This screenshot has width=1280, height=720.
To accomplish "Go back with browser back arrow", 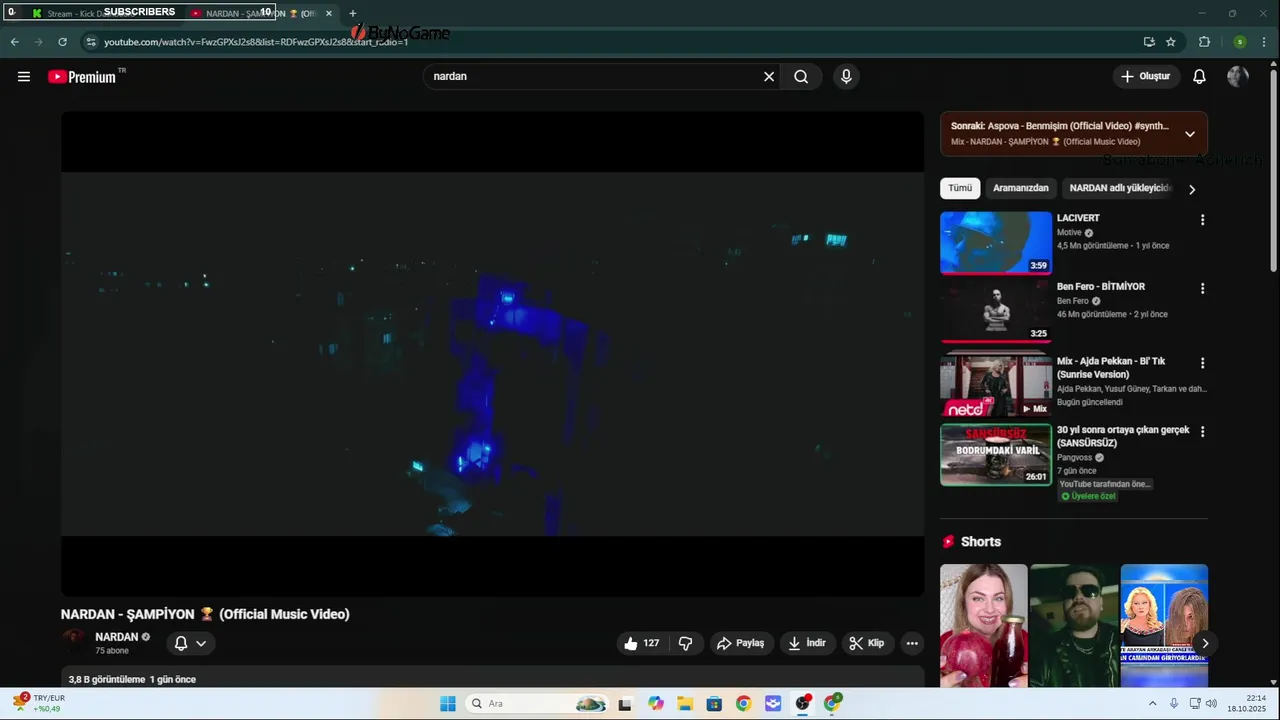I will [14, 42].
